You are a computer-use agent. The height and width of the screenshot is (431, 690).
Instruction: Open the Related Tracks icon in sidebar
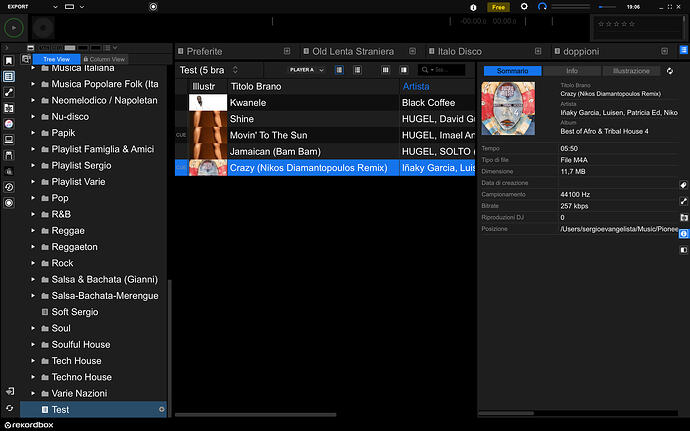[9, 92]
